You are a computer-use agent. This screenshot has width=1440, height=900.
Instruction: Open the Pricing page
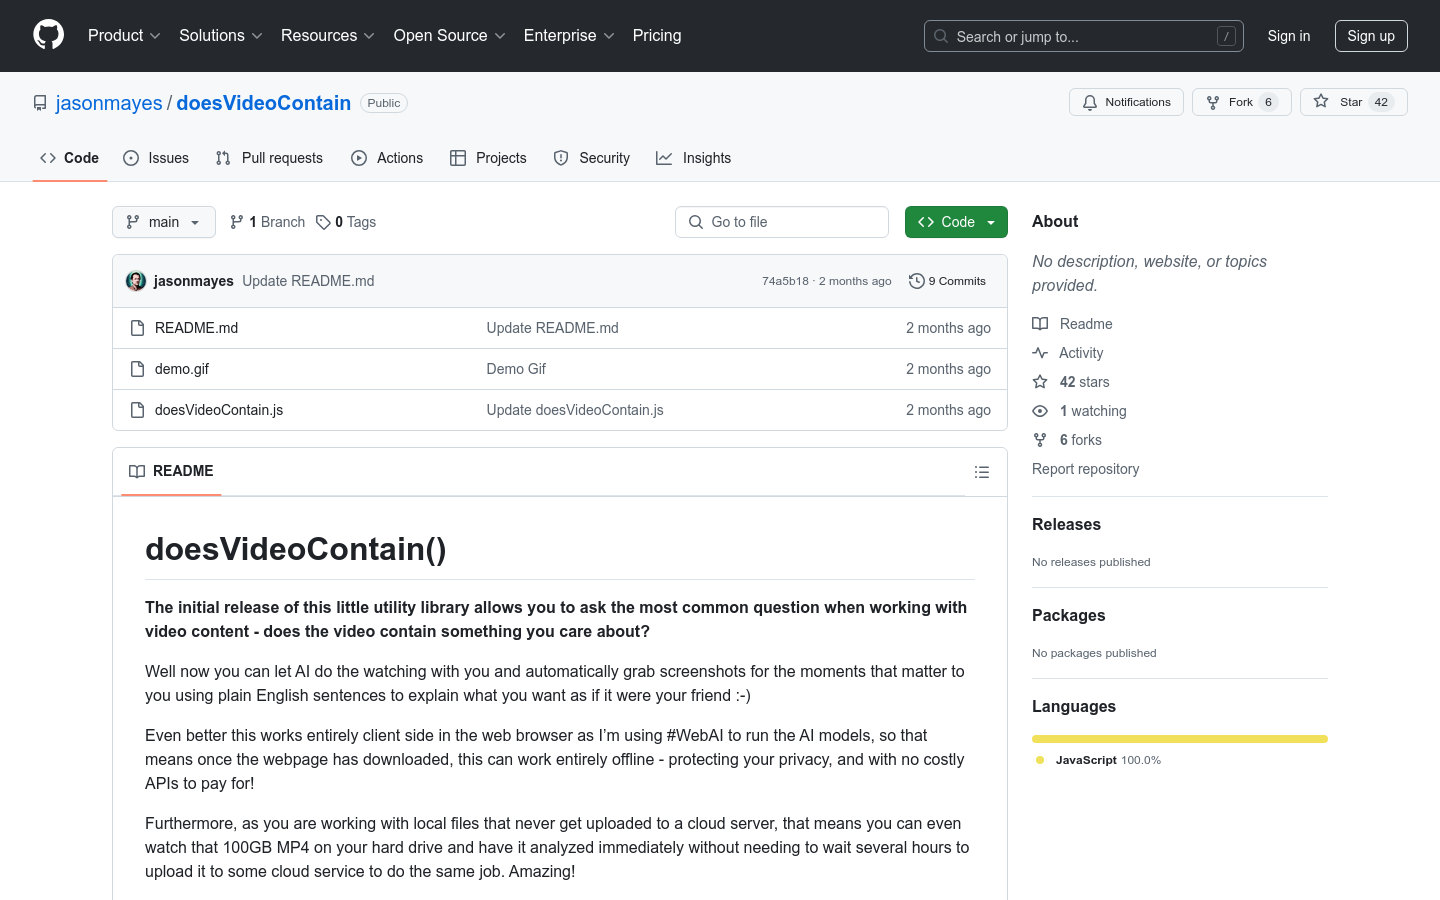(x=657, y=36)
